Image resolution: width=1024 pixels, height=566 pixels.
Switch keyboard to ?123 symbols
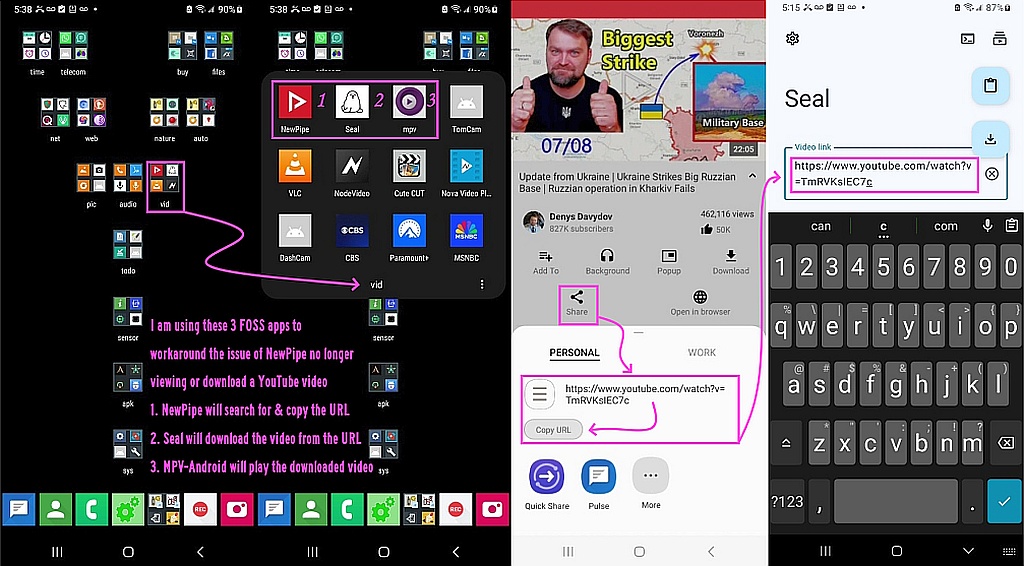787,501
